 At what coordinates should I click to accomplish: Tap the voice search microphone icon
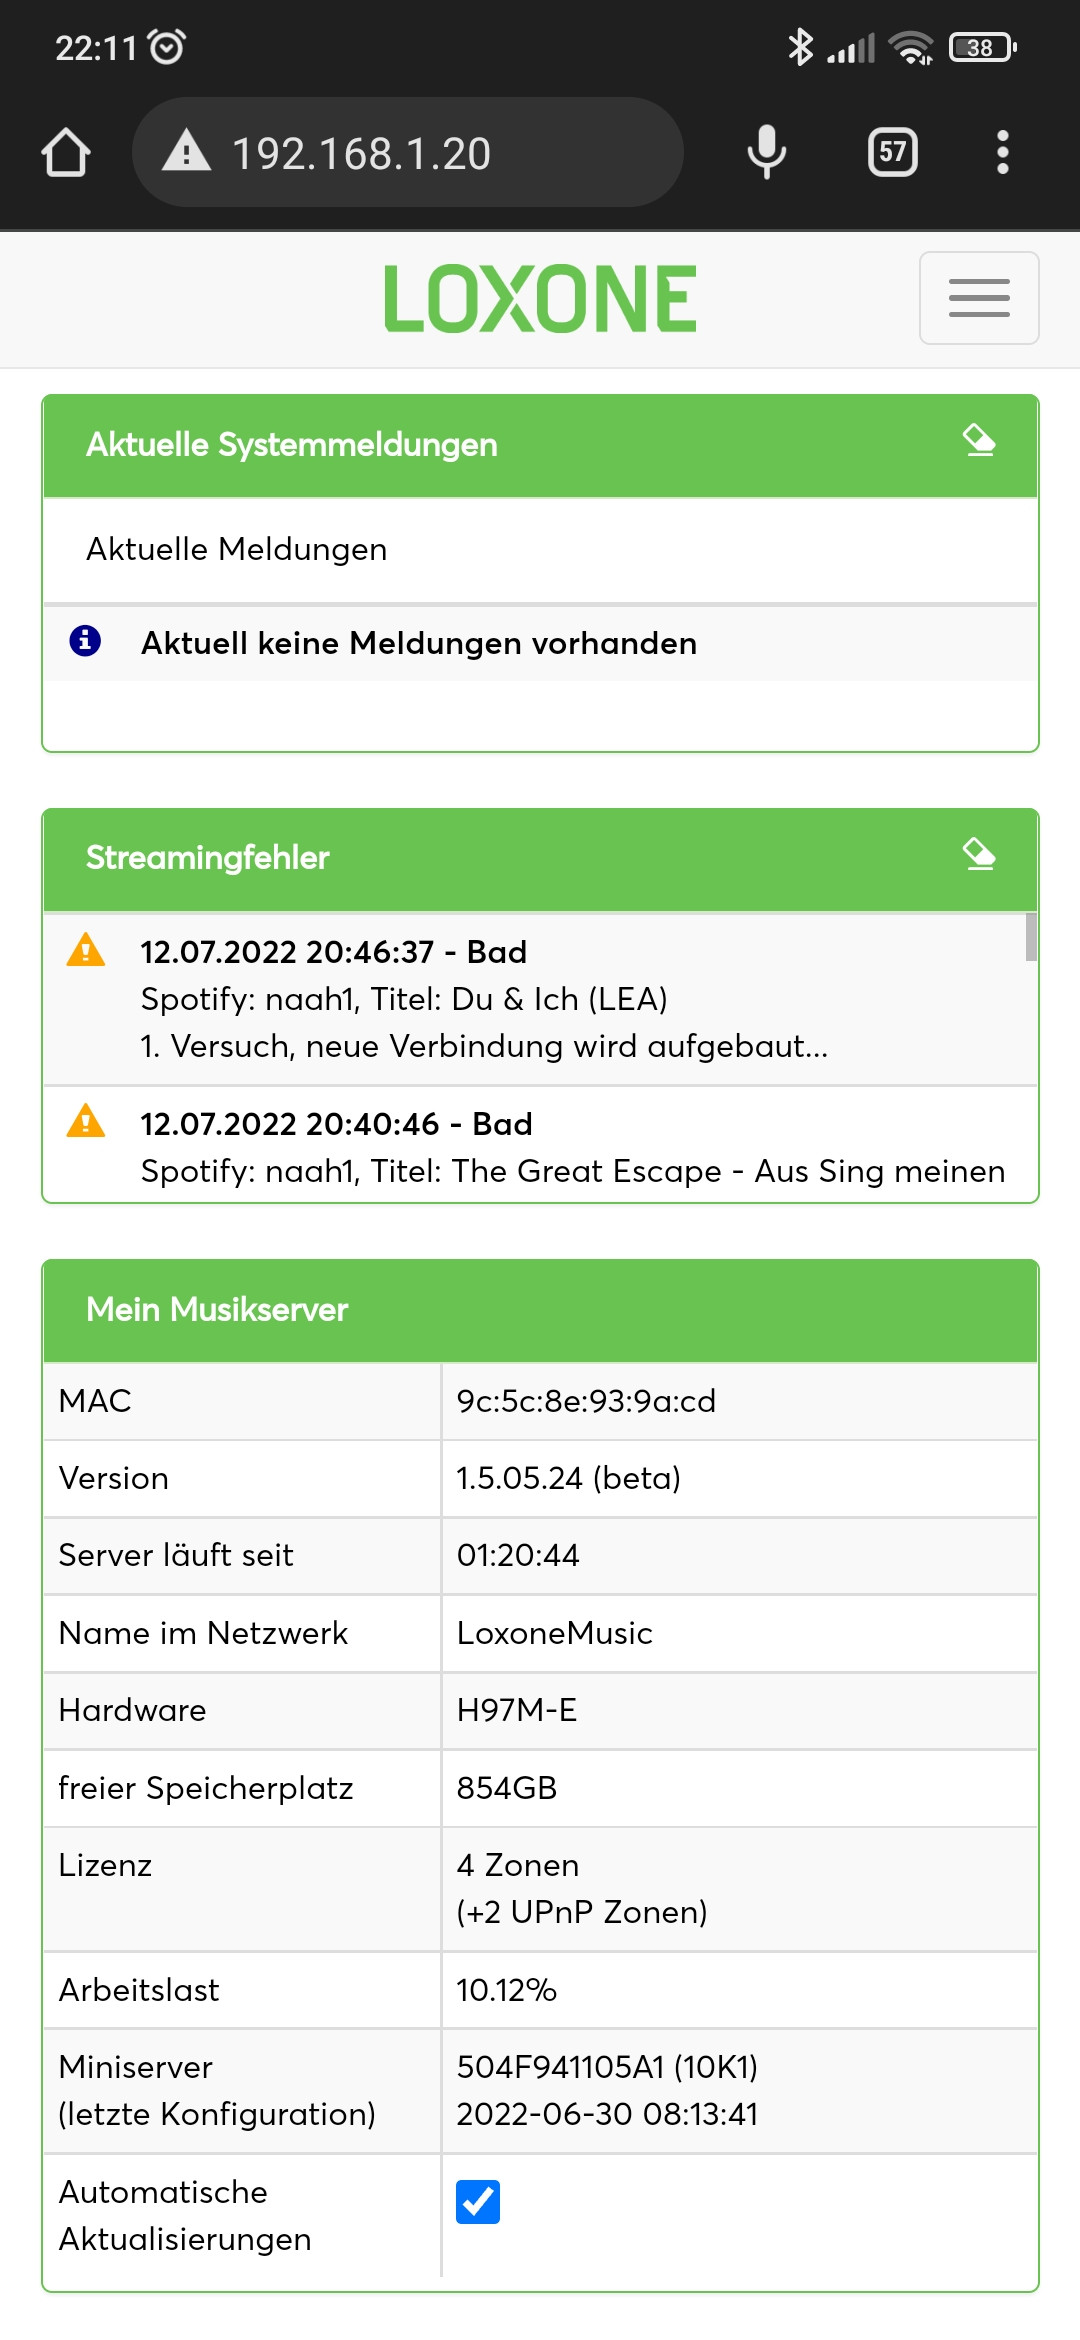[x=766, y=153]
